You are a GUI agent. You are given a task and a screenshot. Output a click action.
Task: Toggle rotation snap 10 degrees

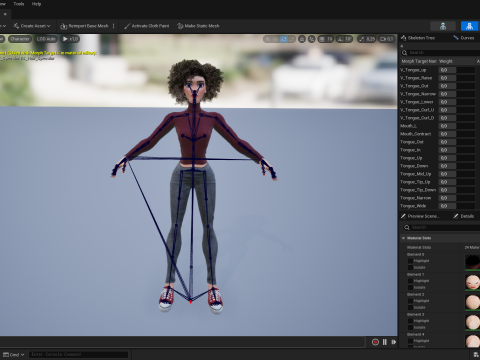[344, 39]
